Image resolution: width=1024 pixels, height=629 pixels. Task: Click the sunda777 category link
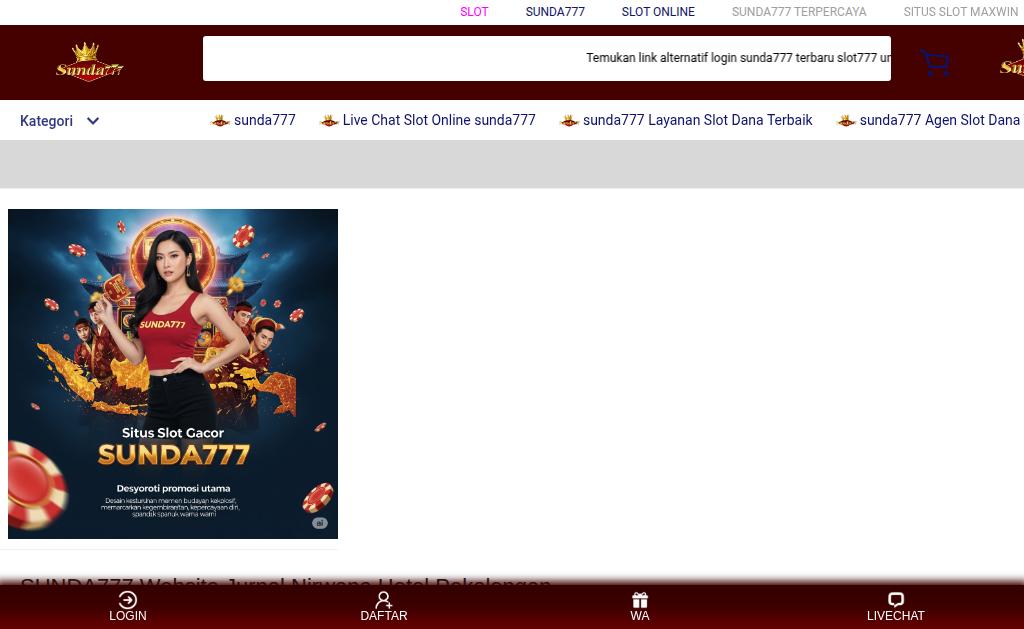264,120
